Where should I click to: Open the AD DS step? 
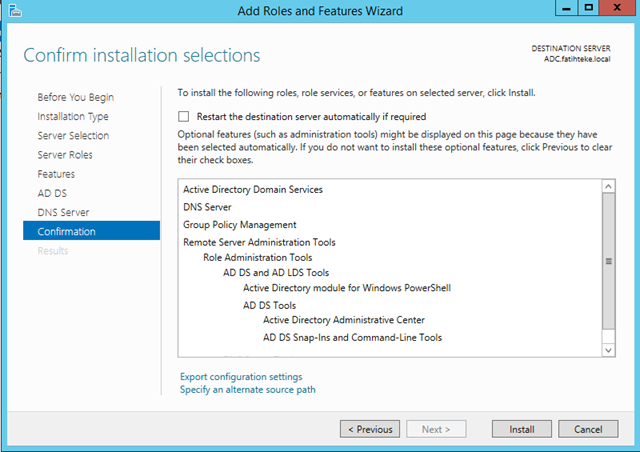point(52,193)
